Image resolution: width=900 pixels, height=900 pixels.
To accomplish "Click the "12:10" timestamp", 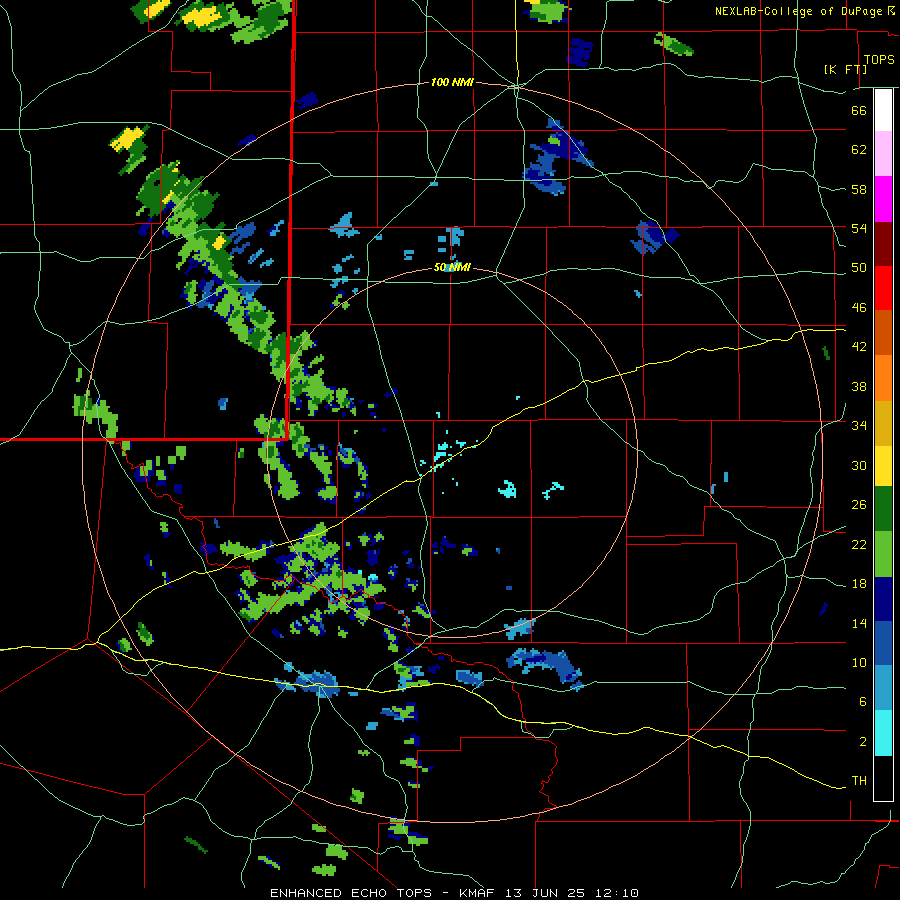I will point(616,893).
